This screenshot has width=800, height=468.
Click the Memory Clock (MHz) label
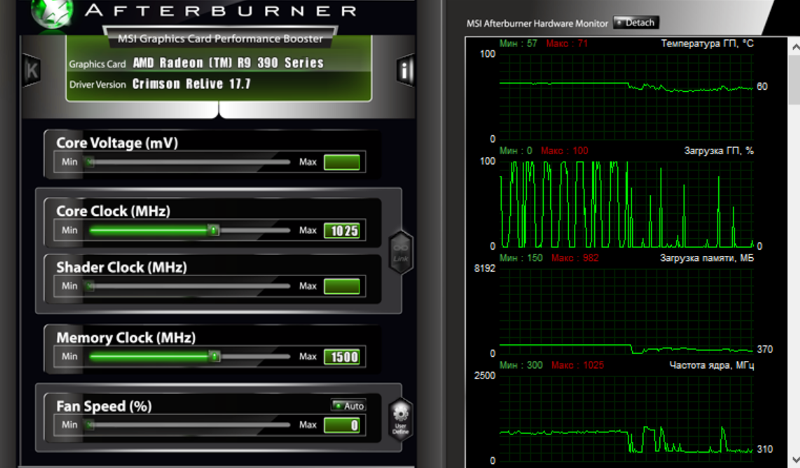point(126,338)
